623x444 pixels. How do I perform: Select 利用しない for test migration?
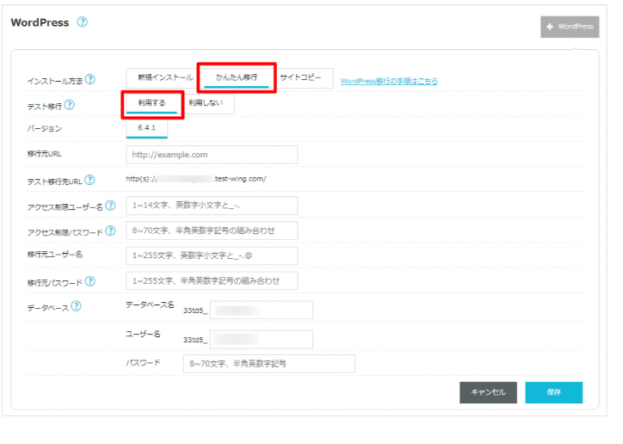pyautogui.click(x=209, y=103)
